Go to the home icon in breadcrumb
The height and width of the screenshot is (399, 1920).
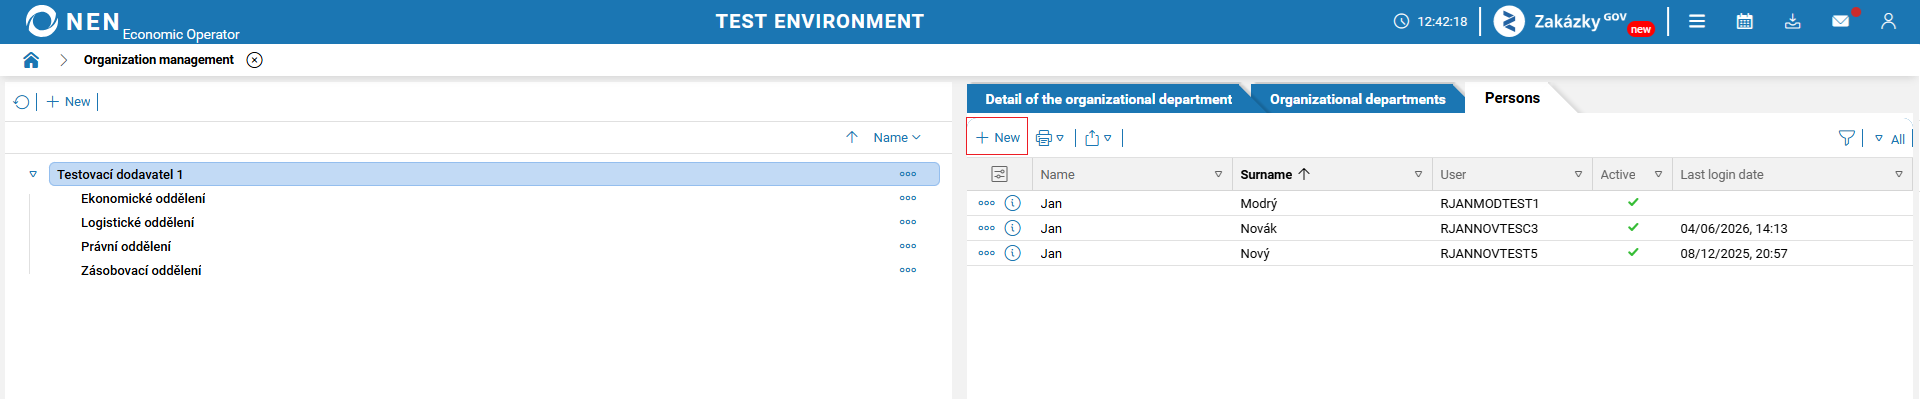tap(31, 60)
